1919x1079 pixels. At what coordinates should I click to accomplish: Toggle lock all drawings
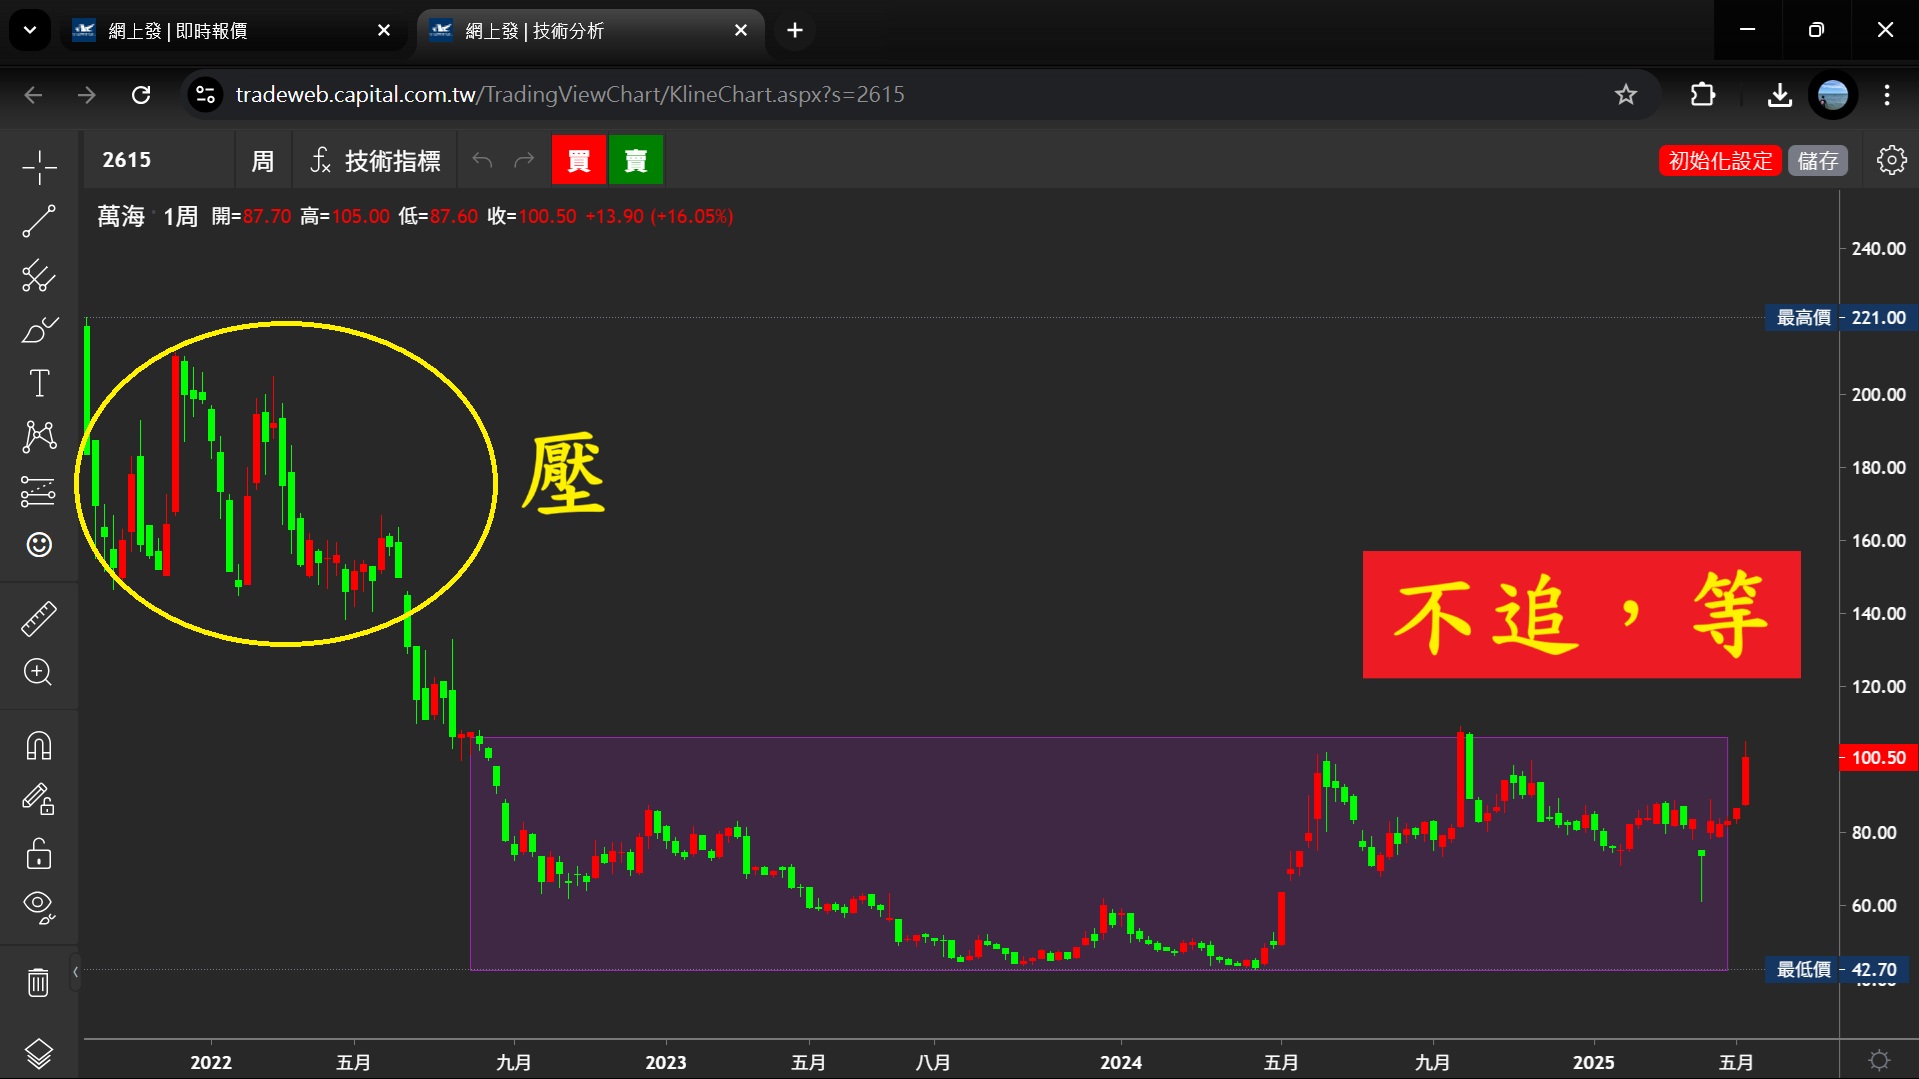coord(39,854)
